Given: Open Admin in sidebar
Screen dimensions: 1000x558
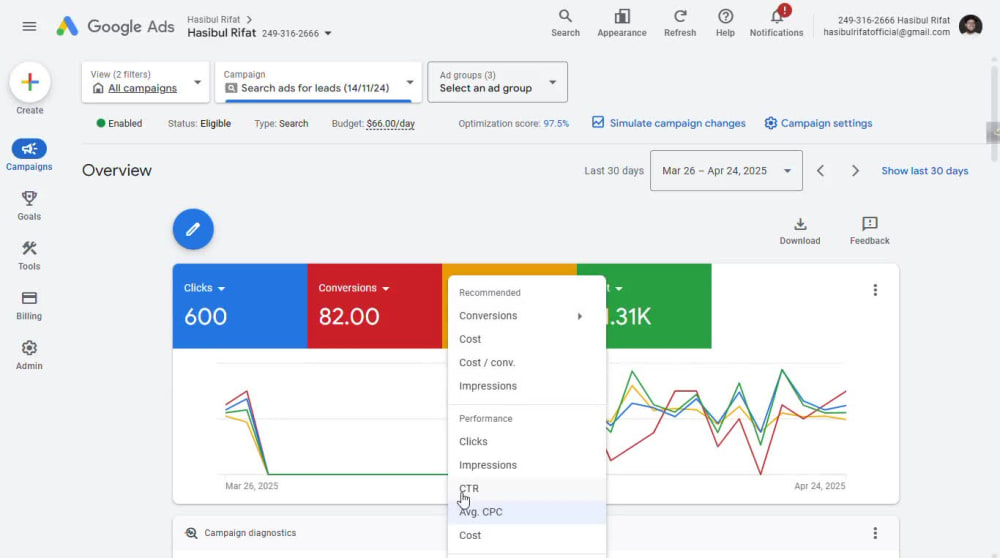Looking at the screenshot, I should click(29, 355).
